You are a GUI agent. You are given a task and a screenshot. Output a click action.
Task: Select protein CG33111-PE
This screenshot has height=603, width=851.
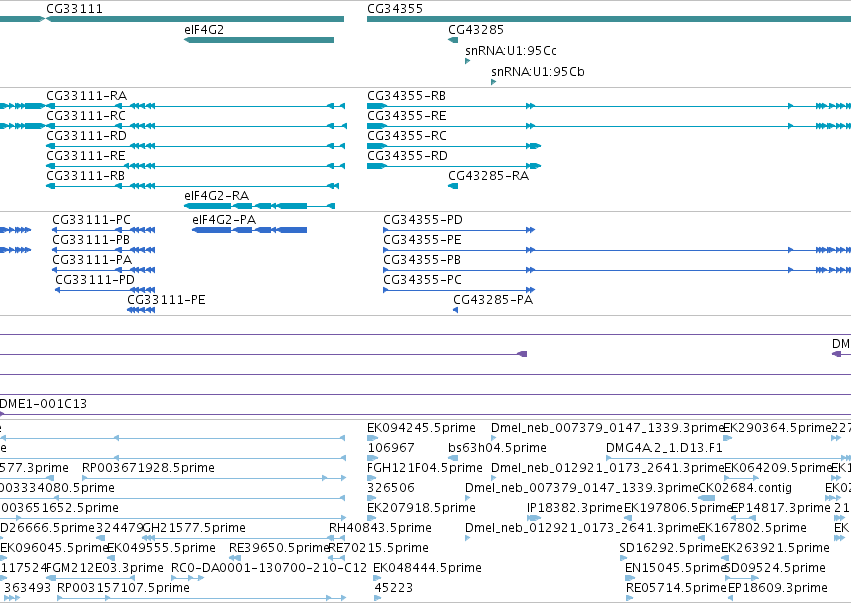141,310
